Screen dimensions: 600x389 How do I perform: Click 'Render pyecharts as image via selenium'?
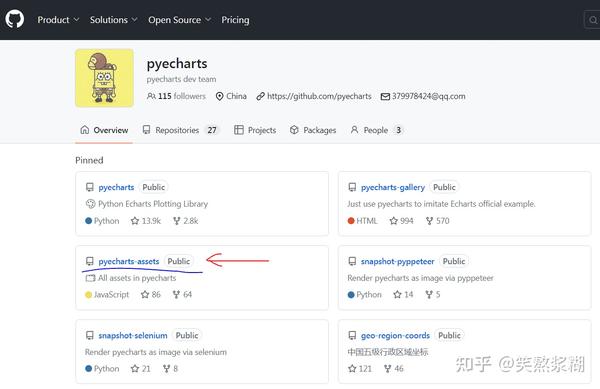[156, 352]
